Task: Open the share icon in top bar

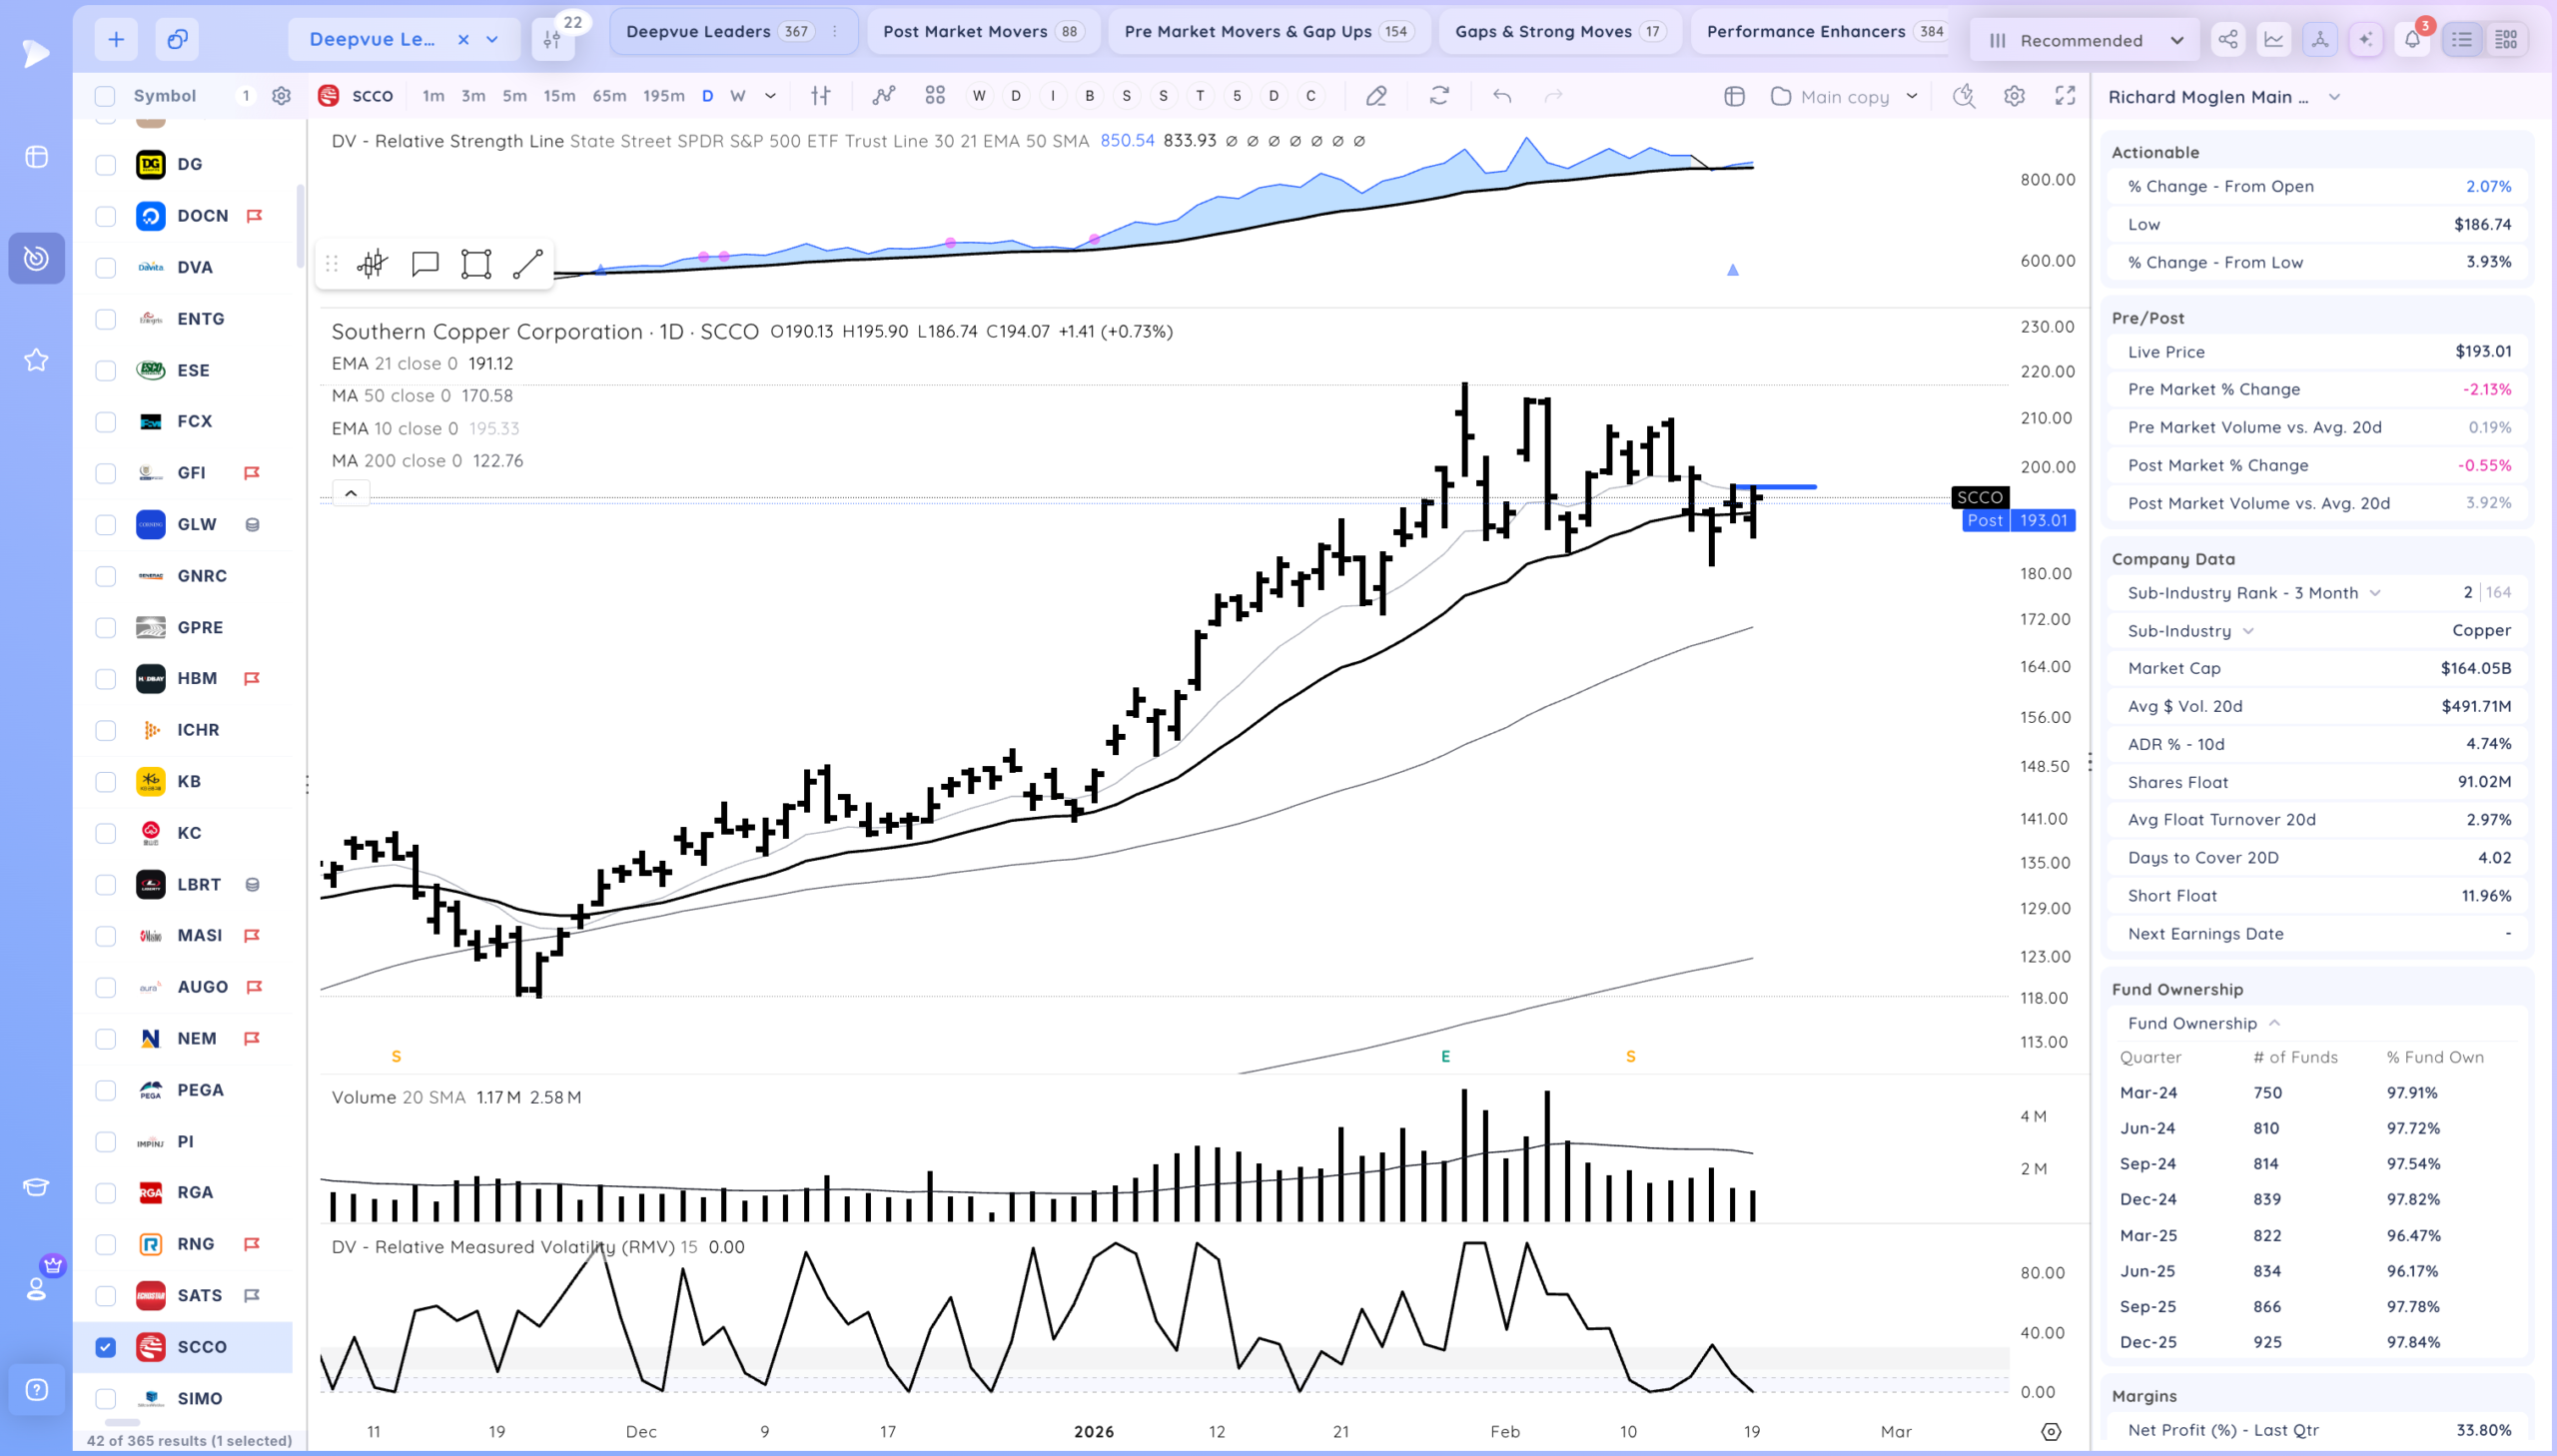Action: pyautogui.click(x=2228, y=40)
